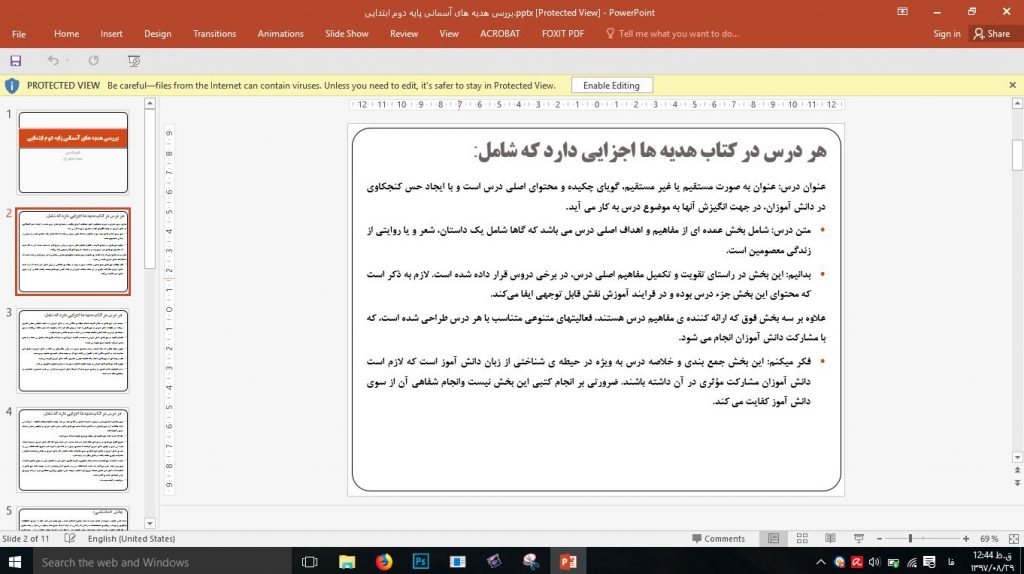Open the Transitions tab
1024x574 pixels.
click(x=214, y=33)
